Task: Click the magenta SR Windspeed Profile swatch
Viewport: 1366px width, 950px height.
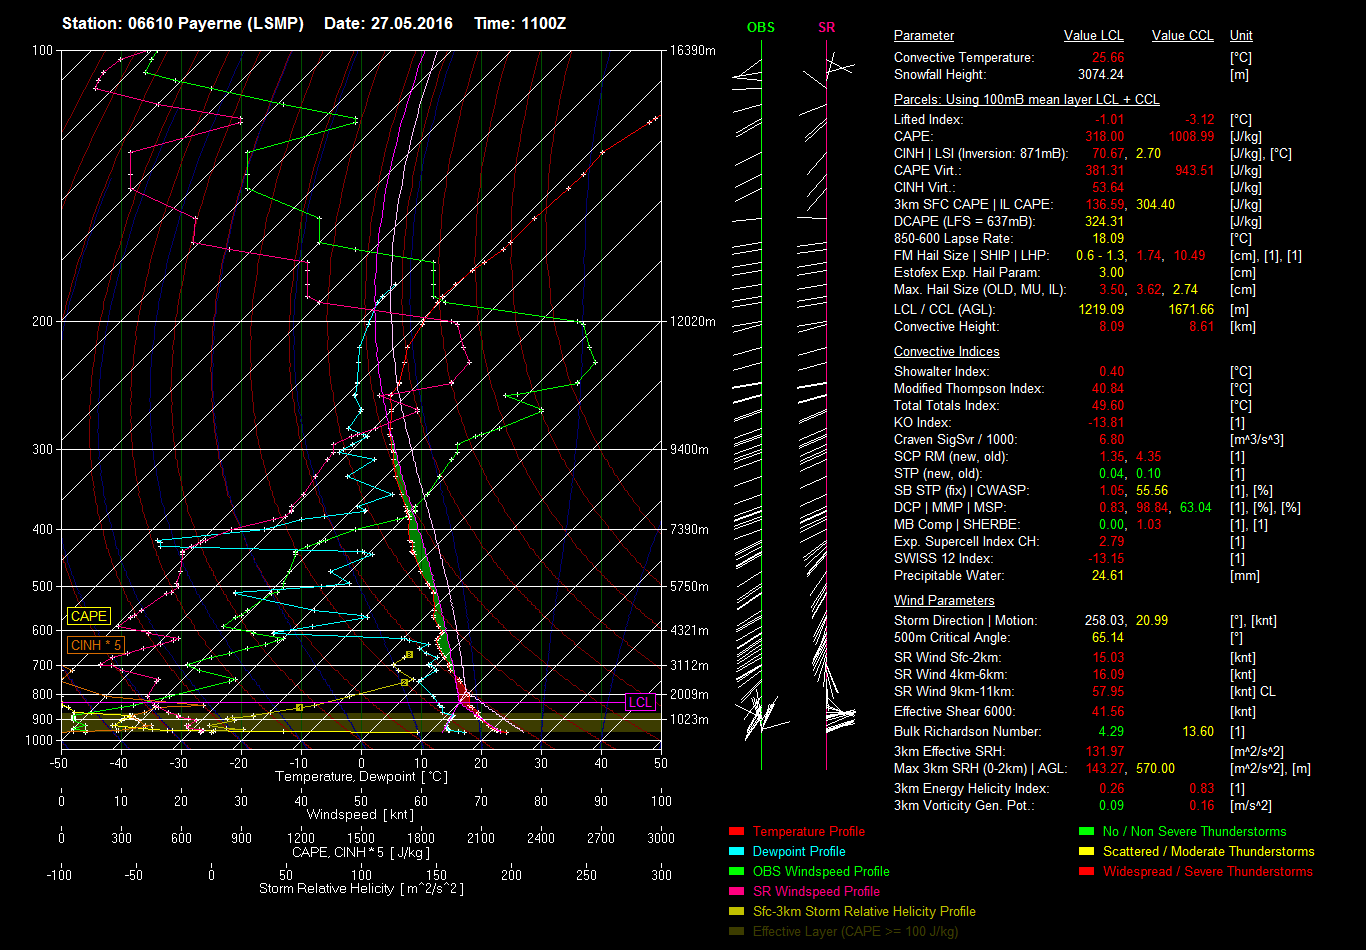Action: click(737, 891)
